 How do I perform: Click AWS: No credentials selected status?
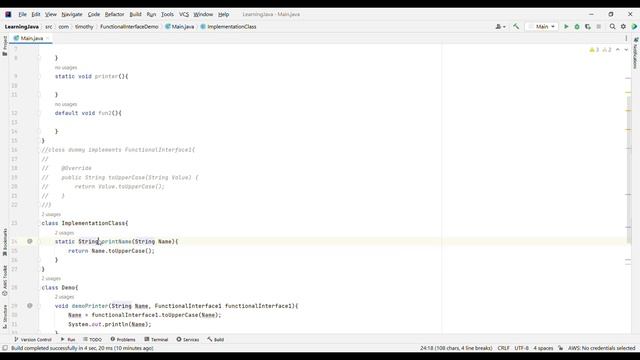(x=602, y=348)
